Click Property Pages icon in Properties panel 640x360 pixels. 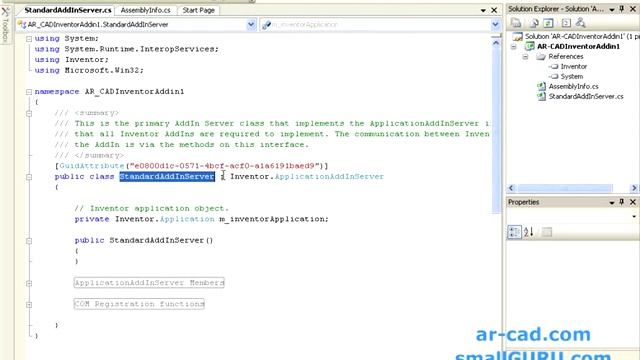pyautogui.click(x=547, y=232)
